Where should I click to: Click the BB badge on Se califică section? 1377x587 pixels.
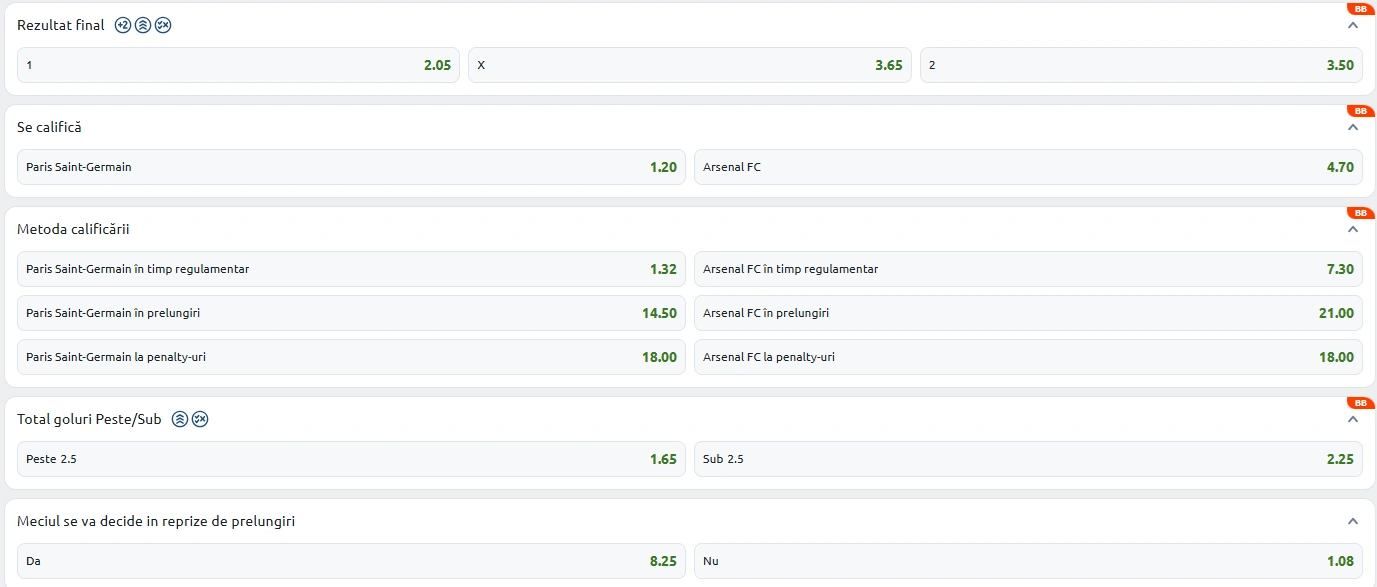[1361, 110]
